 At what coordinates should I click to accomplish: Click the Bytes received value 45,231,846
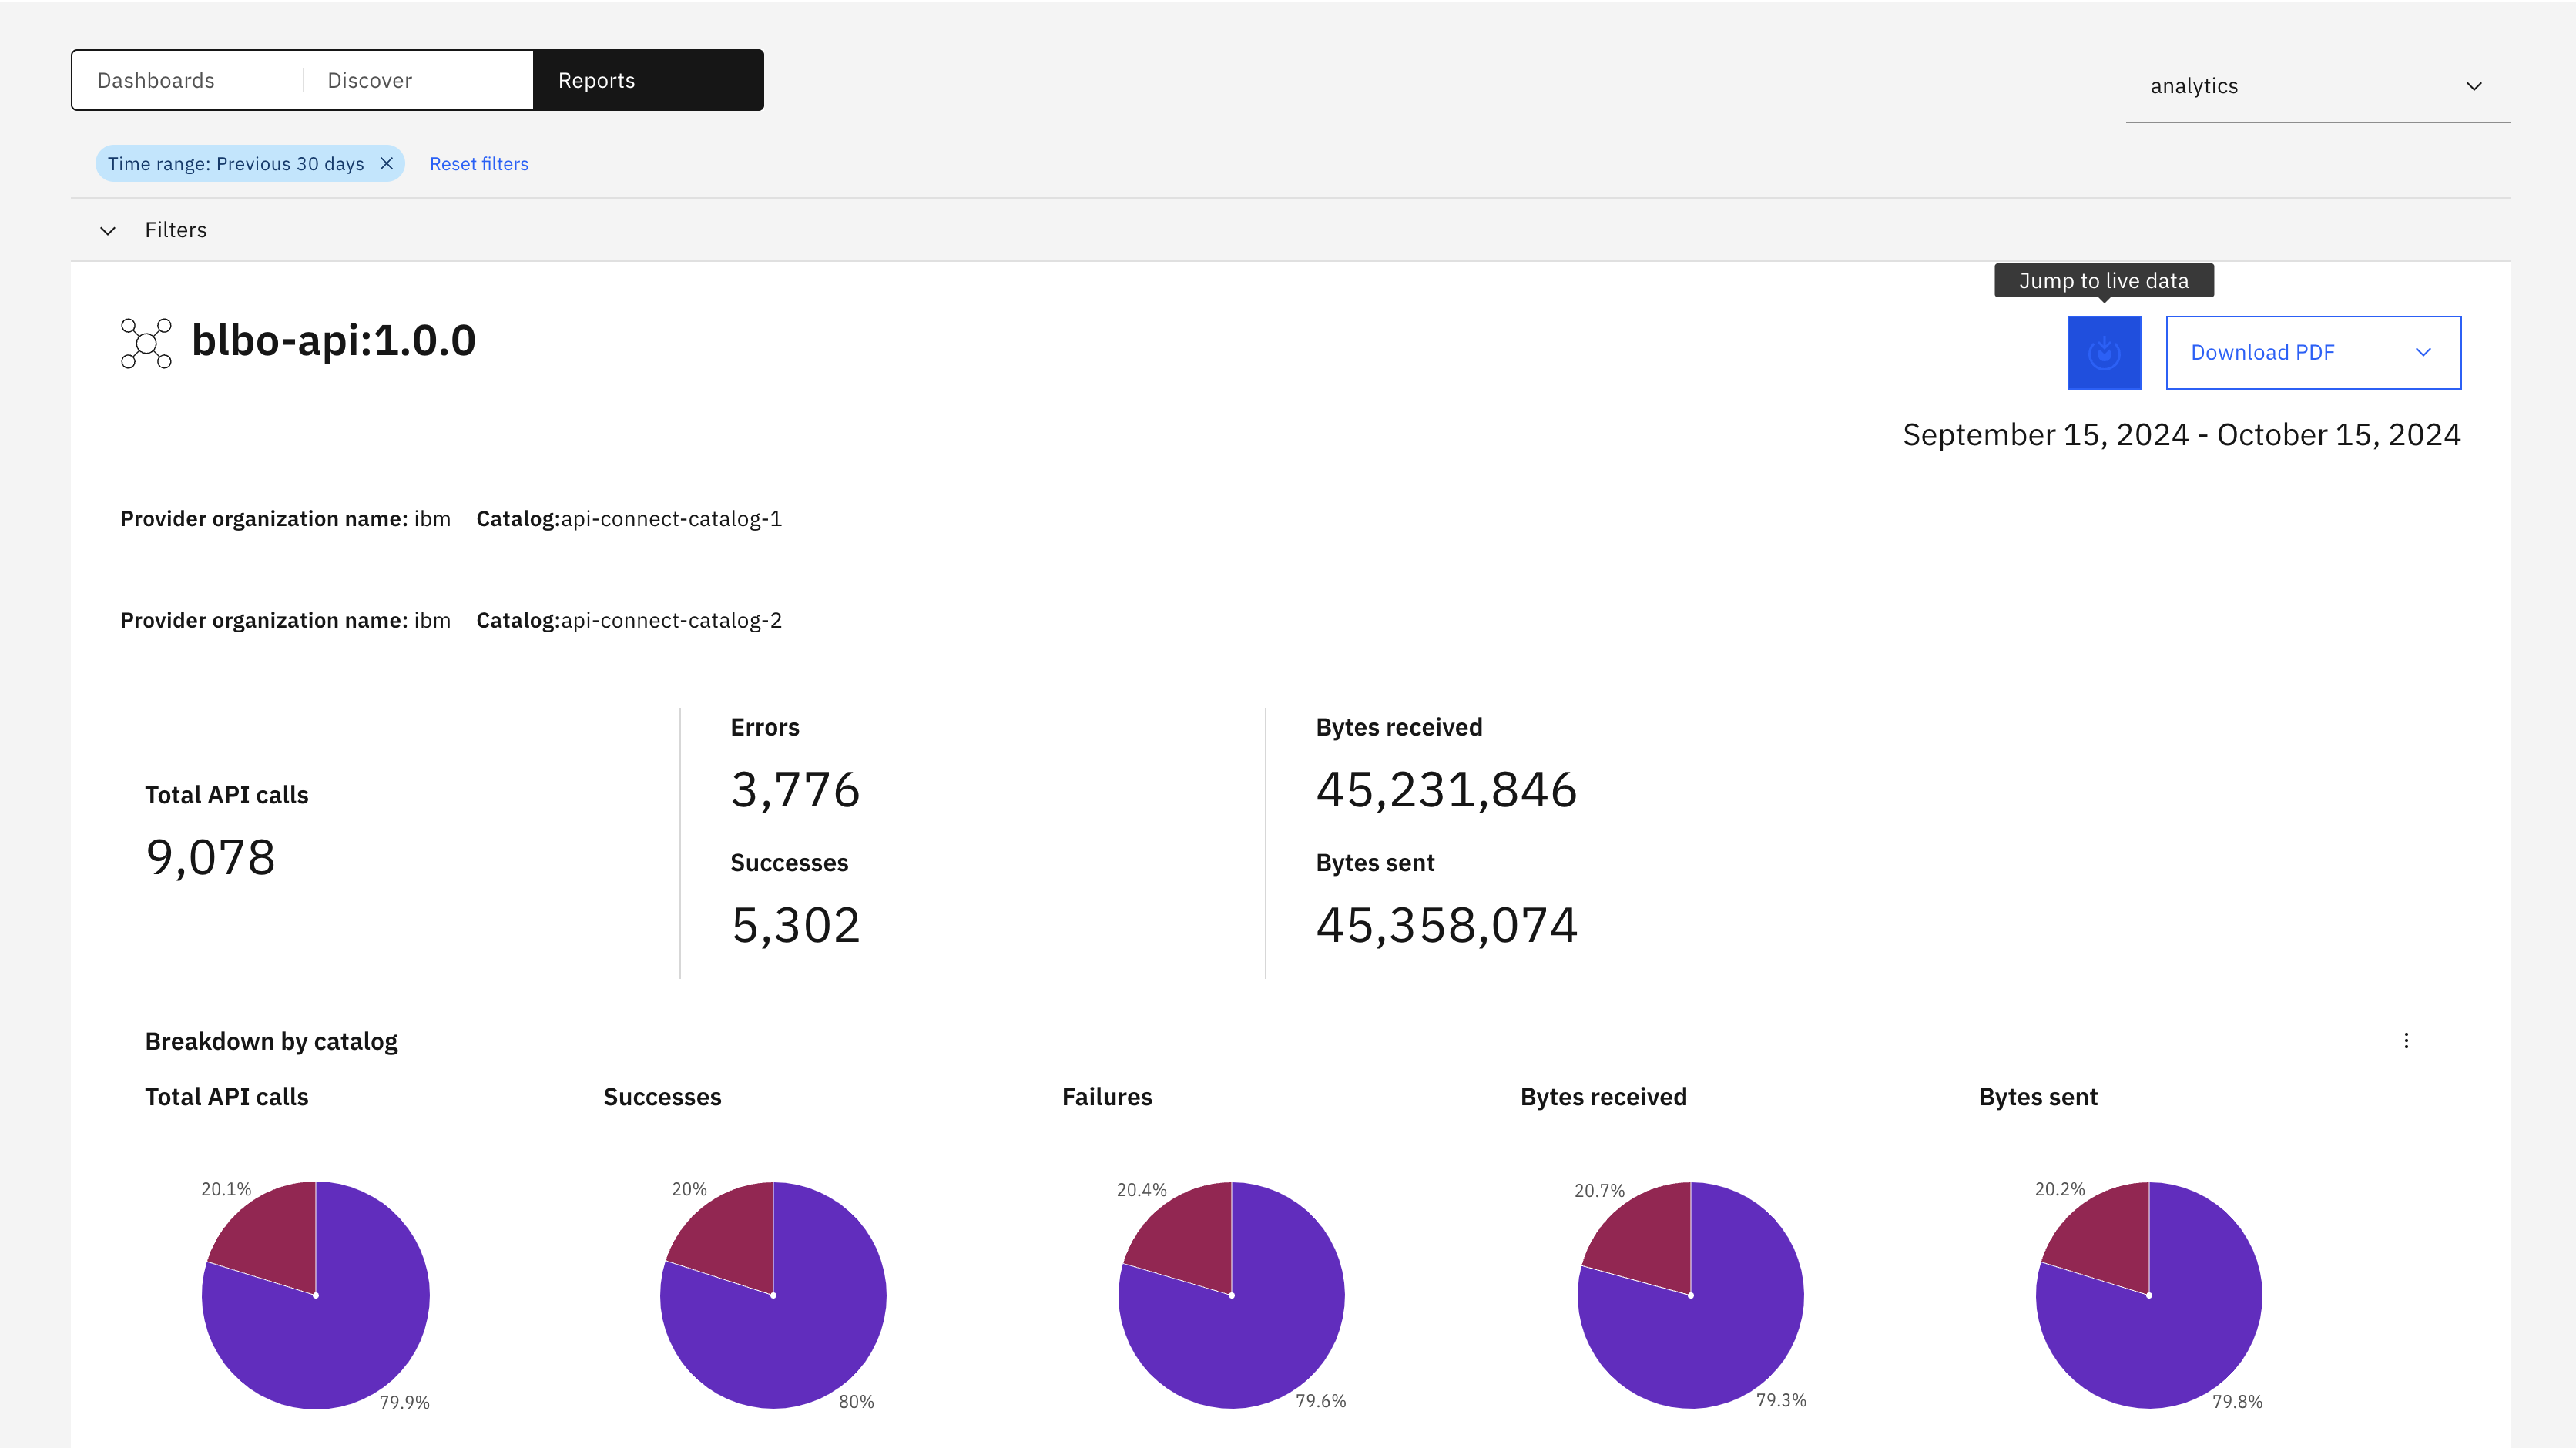1447,790
